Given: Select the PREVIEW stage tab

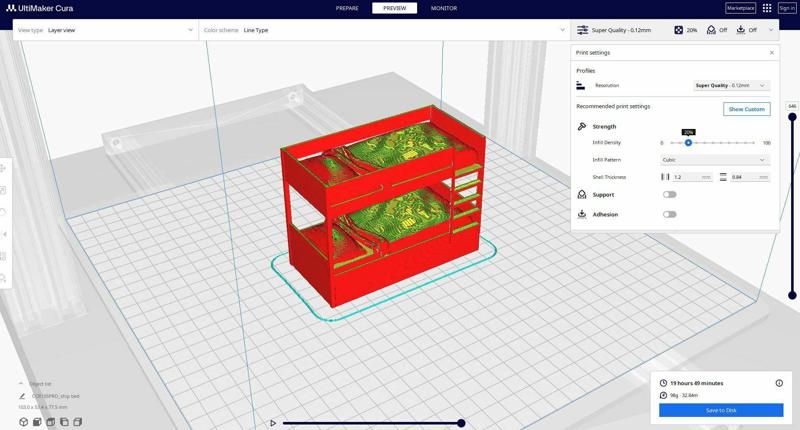Looking at the screenshot, I should [394, 8].
